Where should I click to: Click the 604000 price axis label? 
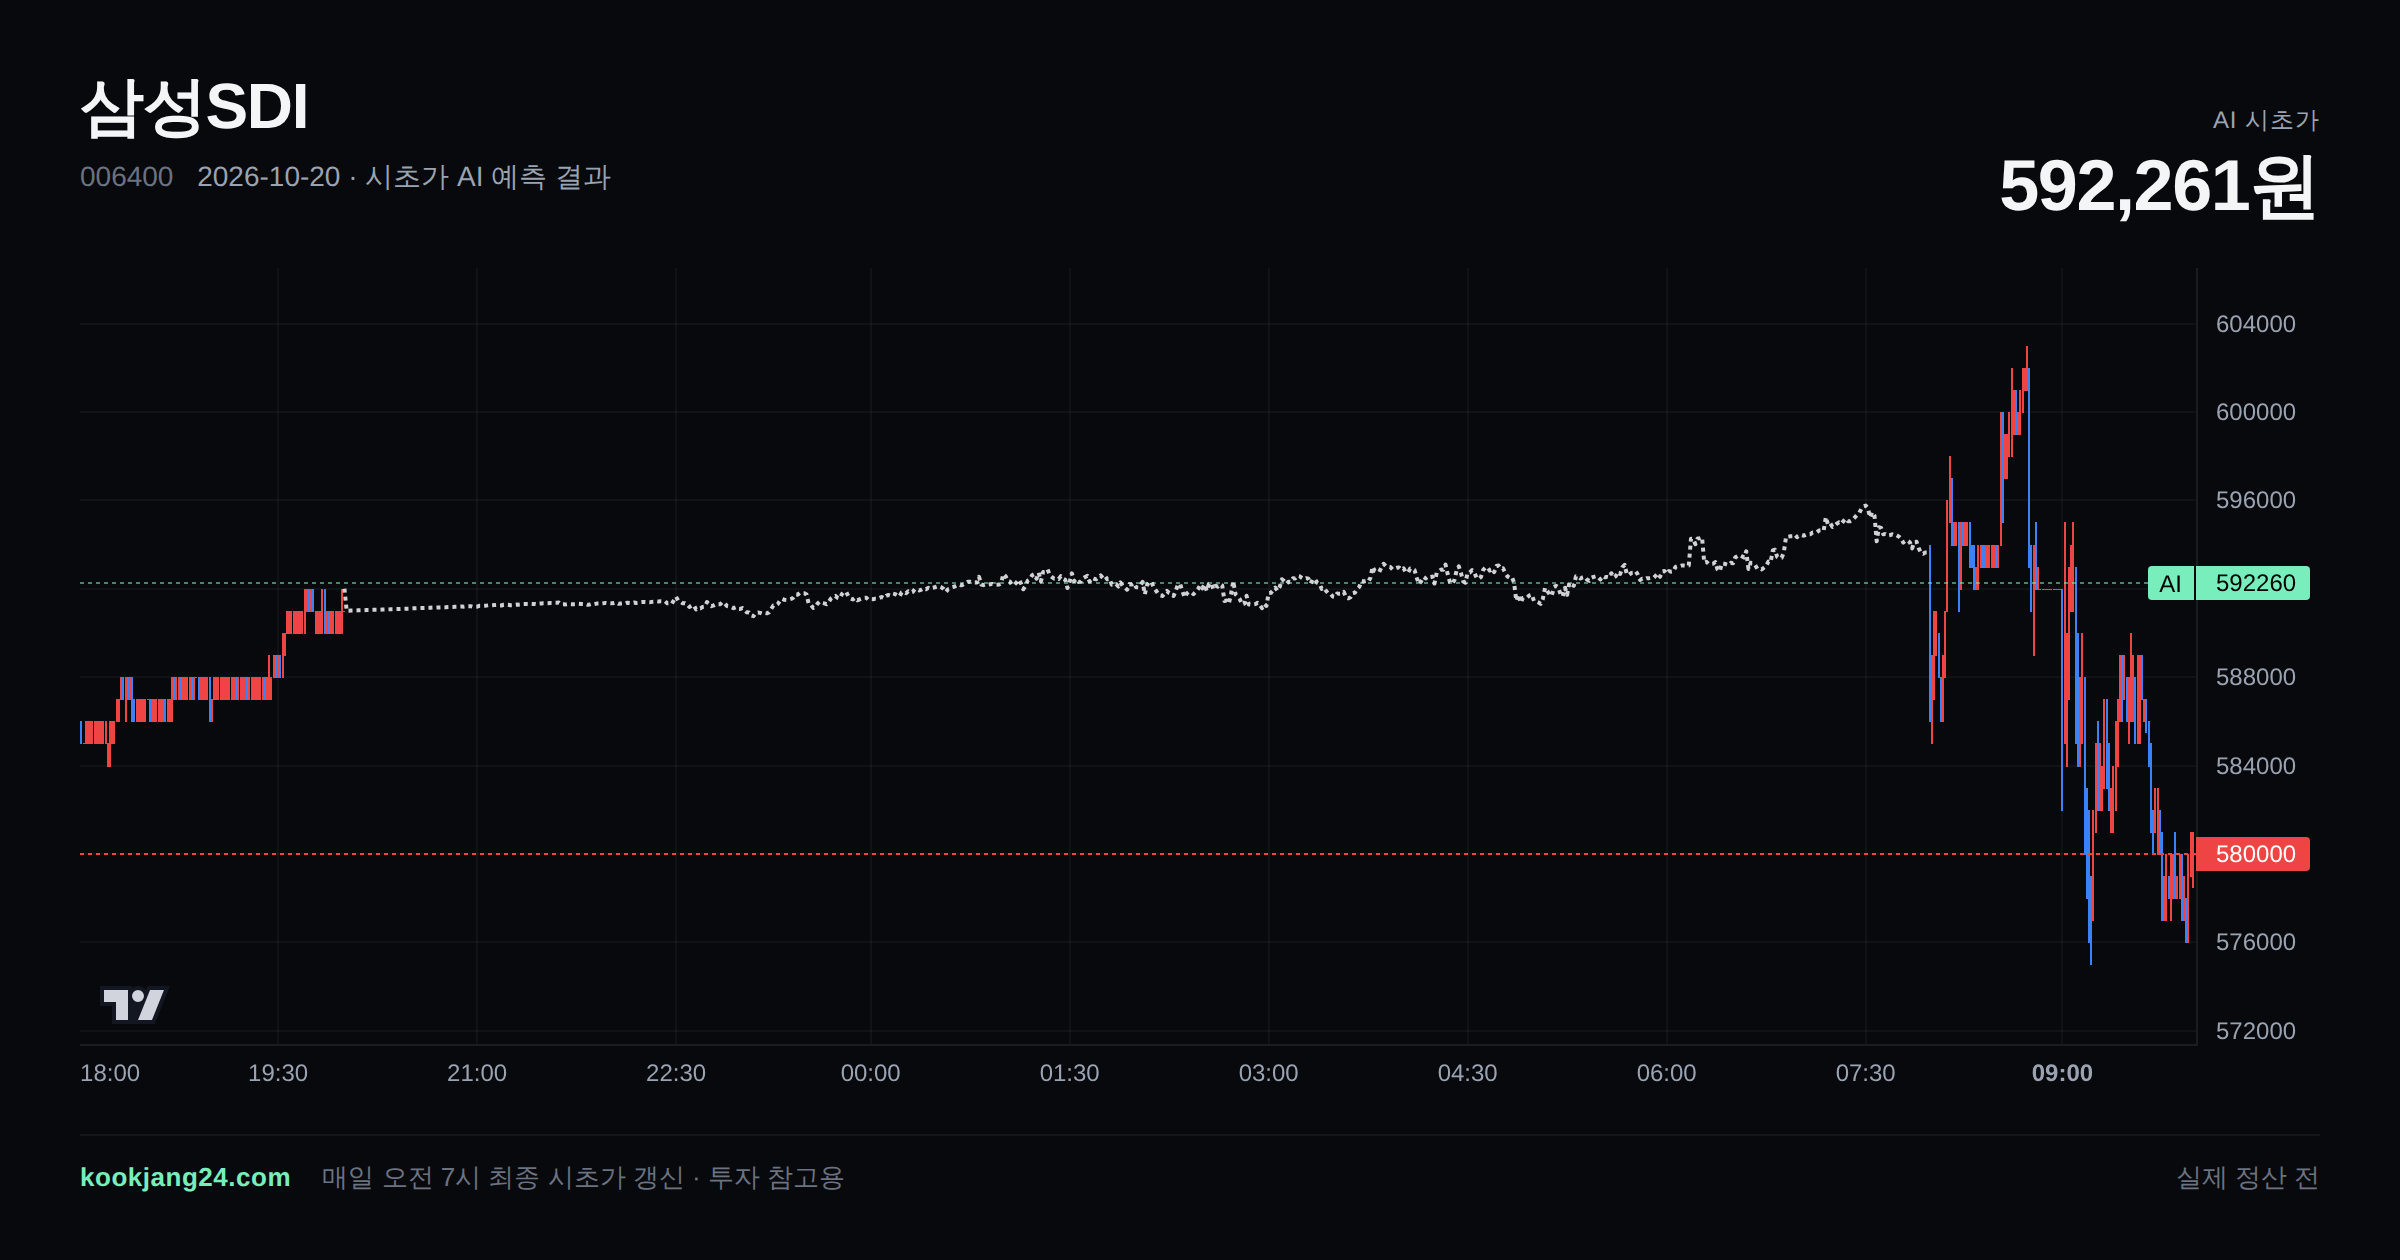coord(2256,324)
